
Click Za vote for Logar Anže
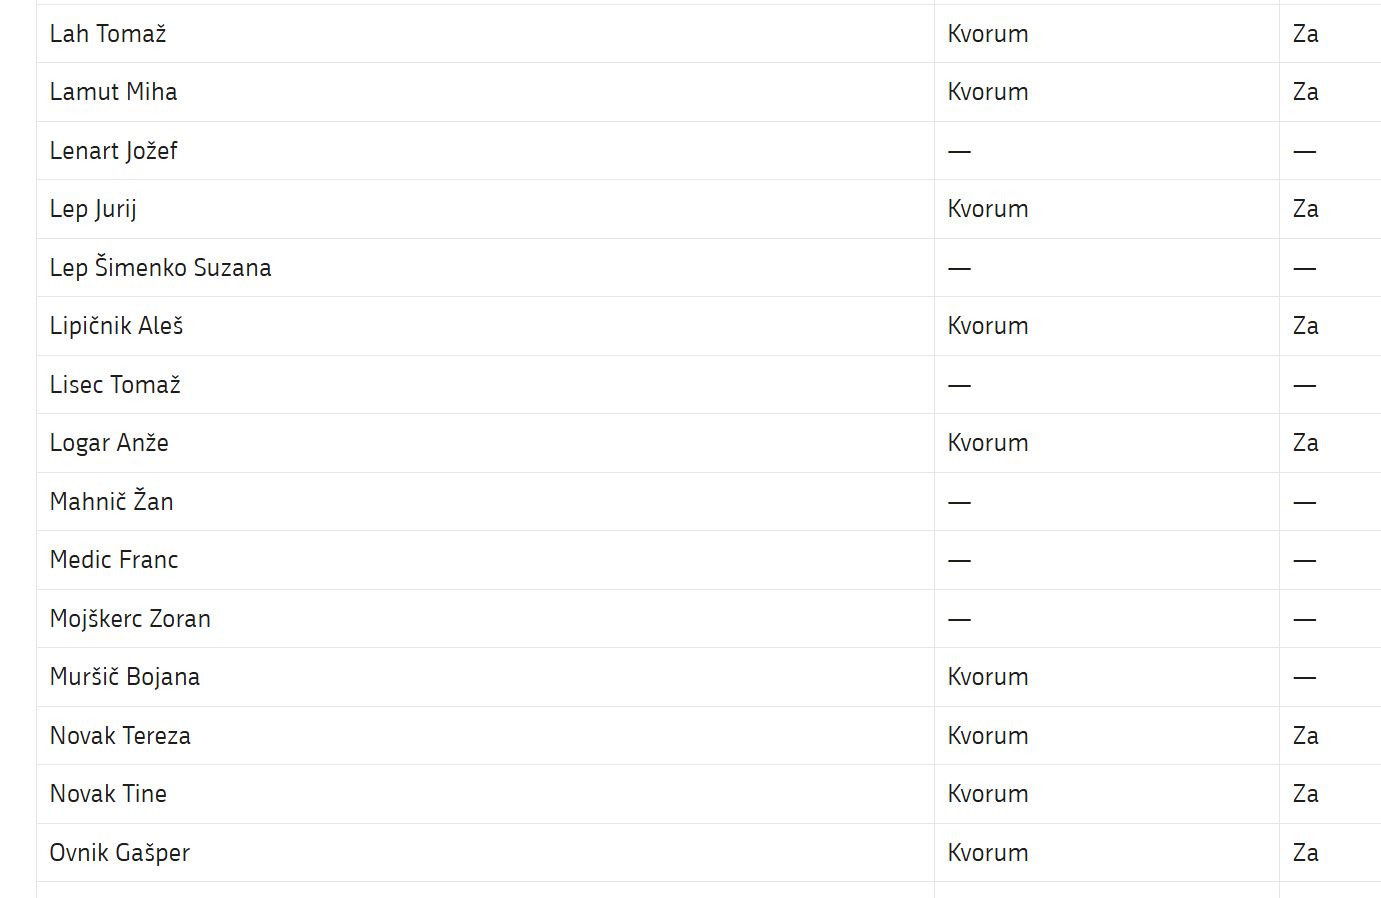point(1305,443)
